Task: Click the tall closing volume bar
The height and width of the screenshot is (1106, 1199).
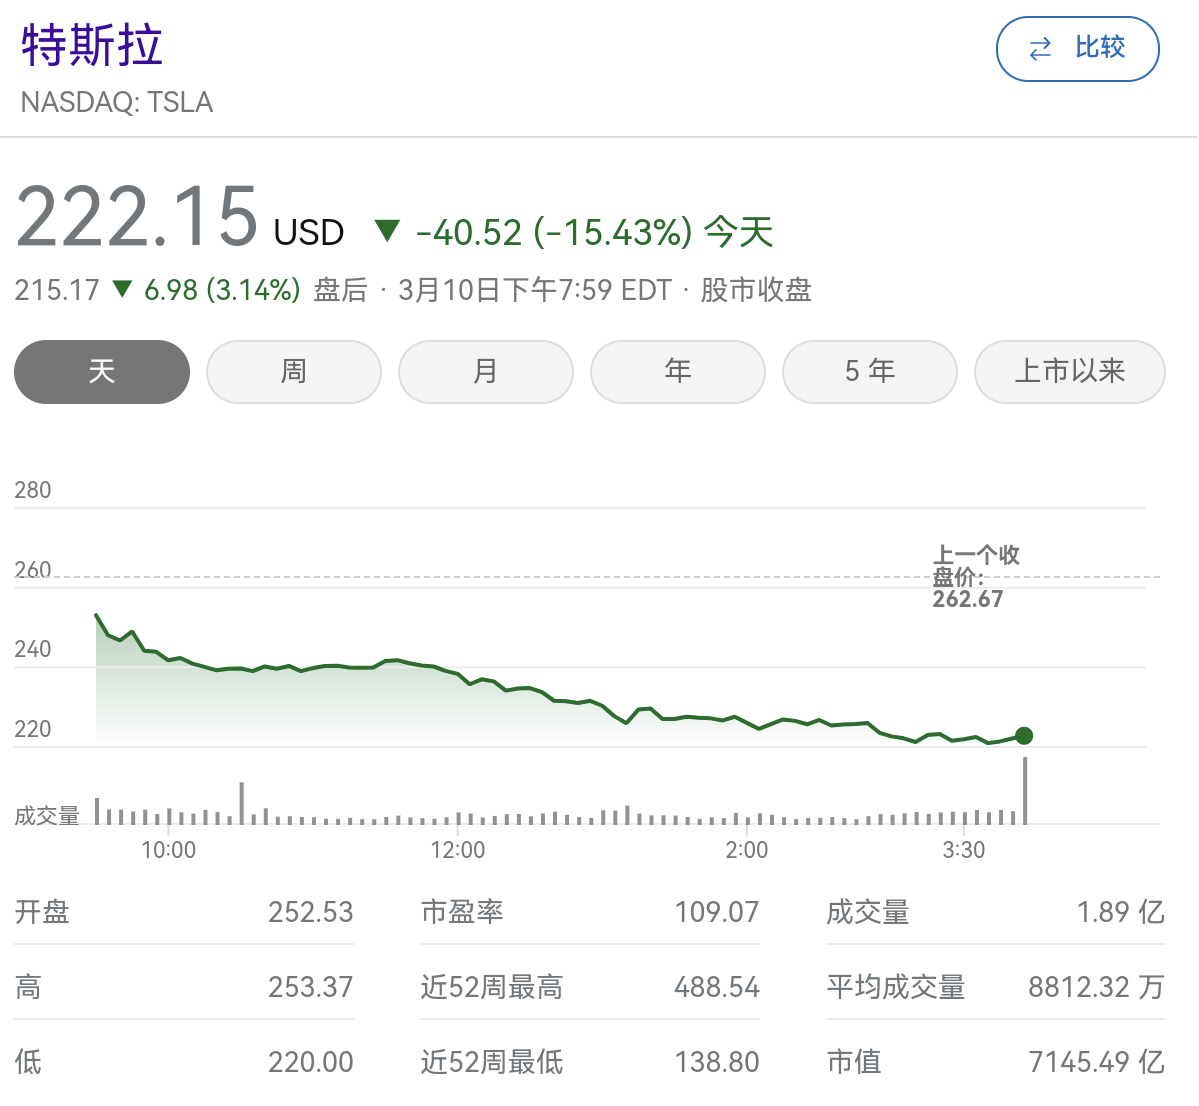Action: [x=1025, y=791]
